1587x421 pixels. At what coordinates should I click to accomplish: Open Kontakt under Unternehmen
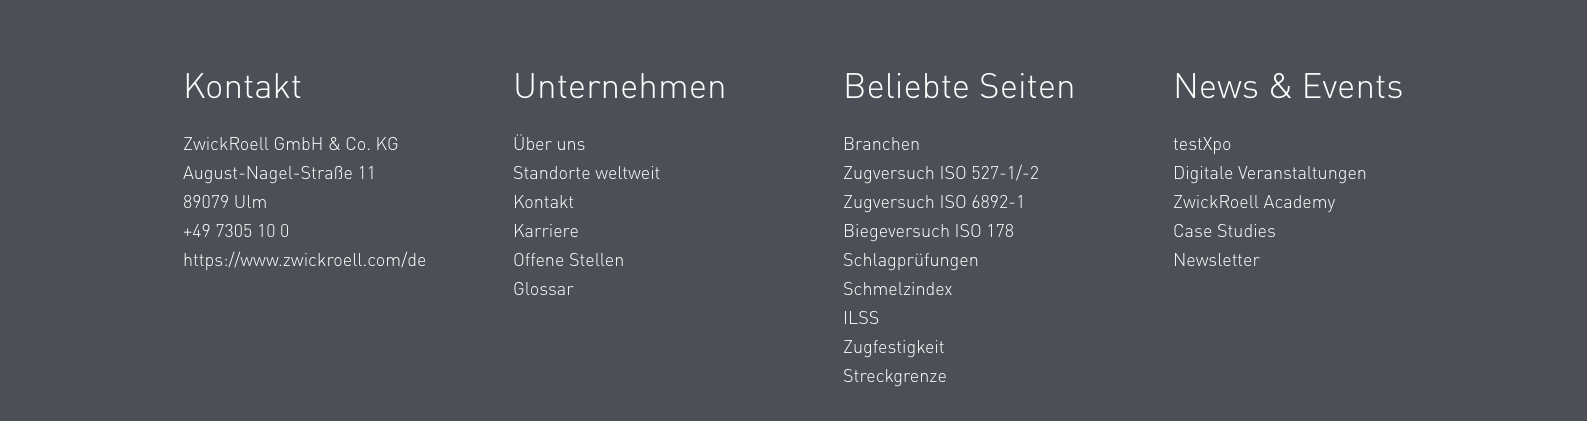click(543, 202)
